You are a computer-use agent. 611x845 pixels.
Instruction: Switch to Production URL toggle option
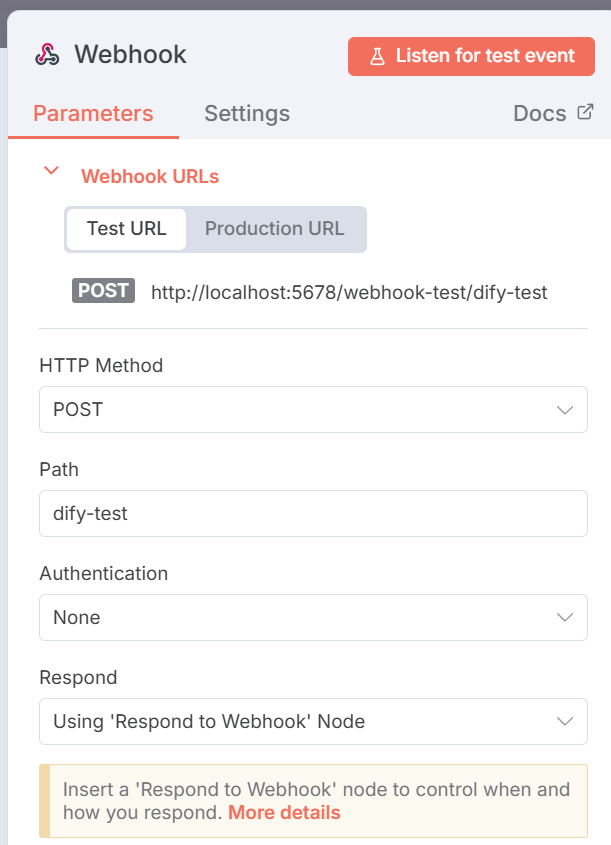pyautogui.click(x=274, y=228)
